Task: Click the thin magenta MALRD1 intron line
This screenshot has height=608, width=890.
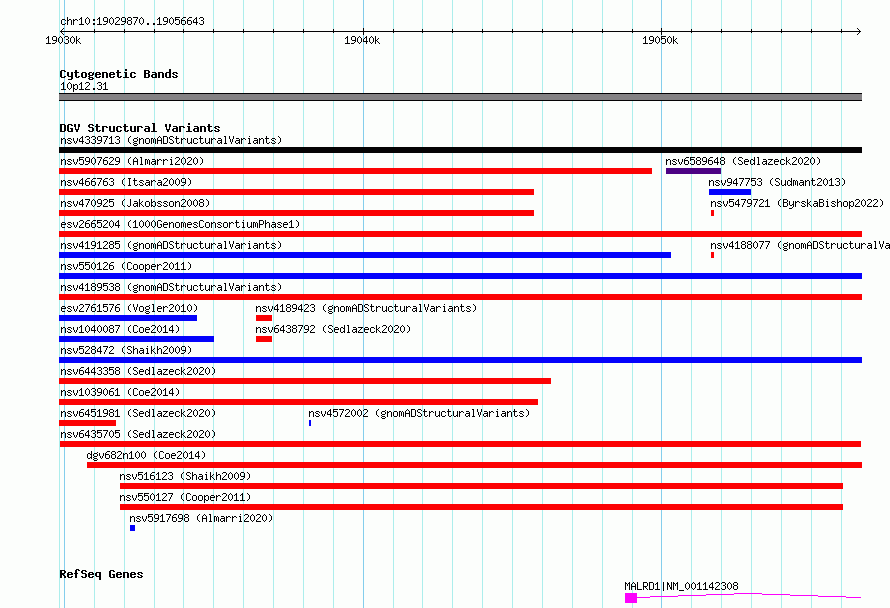Action: coord(749,595)
